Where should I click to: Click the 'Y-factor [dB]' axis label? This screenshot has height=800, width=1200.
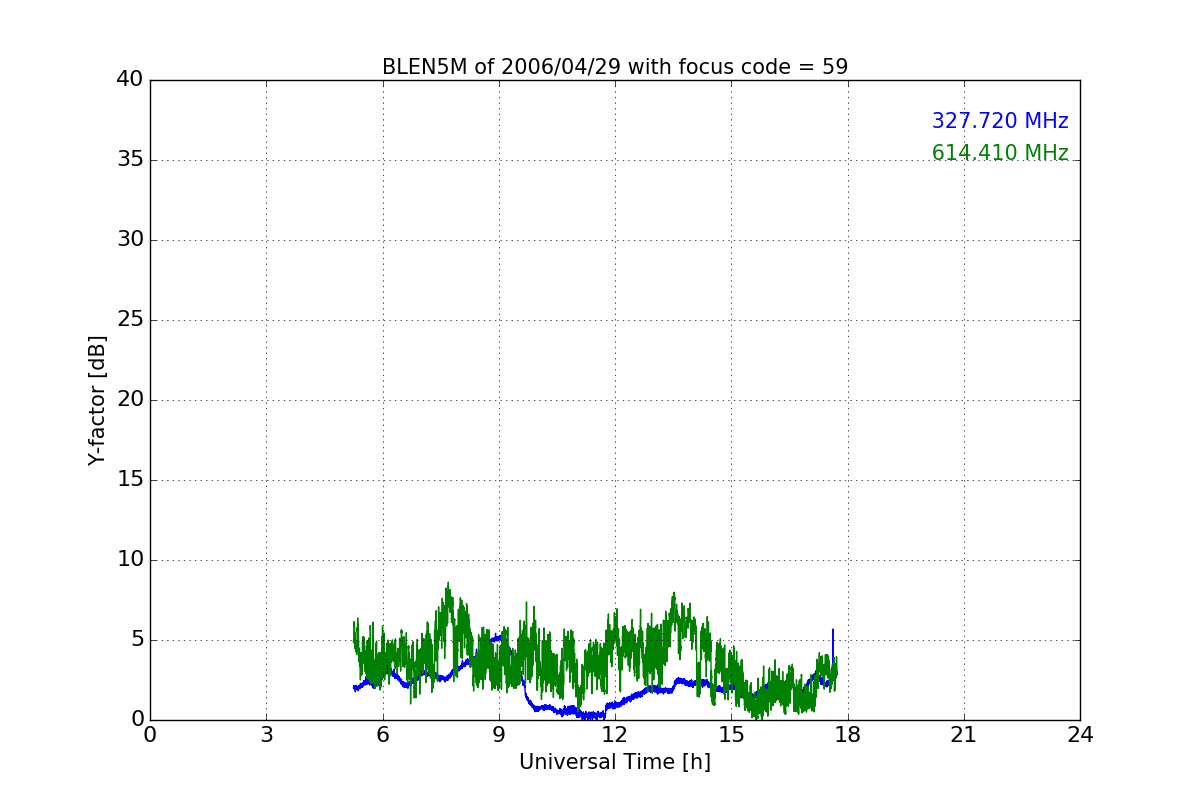[97, 400]
